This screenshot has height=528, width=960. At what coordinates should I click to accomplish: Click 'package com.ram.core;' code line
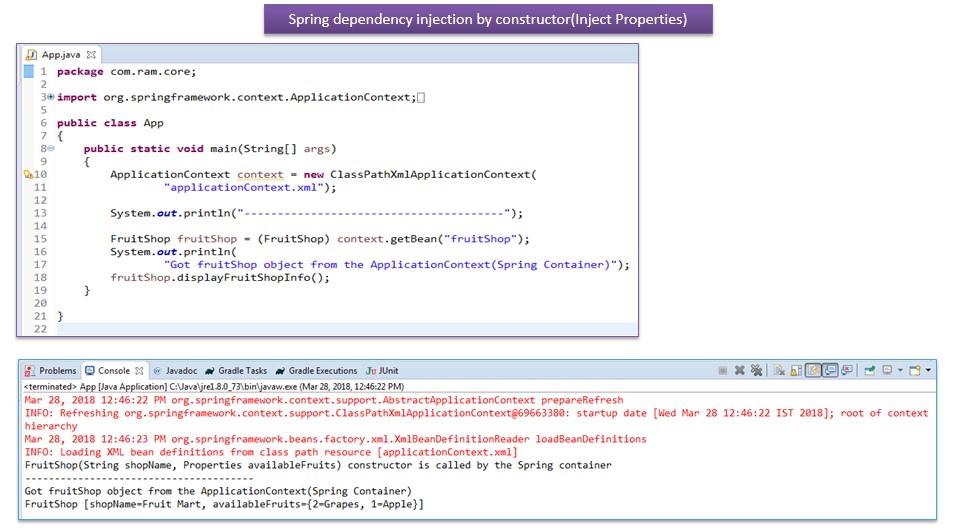(127, 72)
